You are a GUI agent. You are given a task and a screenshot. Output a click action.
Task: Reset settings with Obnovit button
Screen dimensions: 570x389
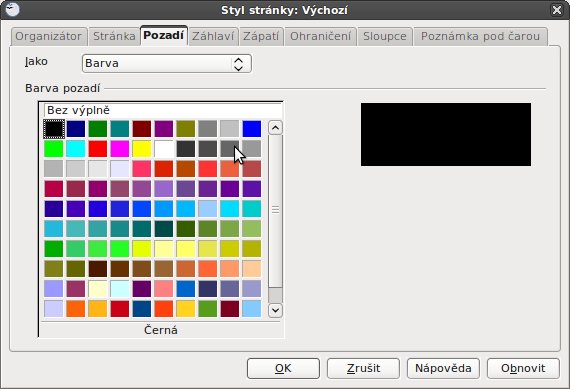tap(523, 368)
